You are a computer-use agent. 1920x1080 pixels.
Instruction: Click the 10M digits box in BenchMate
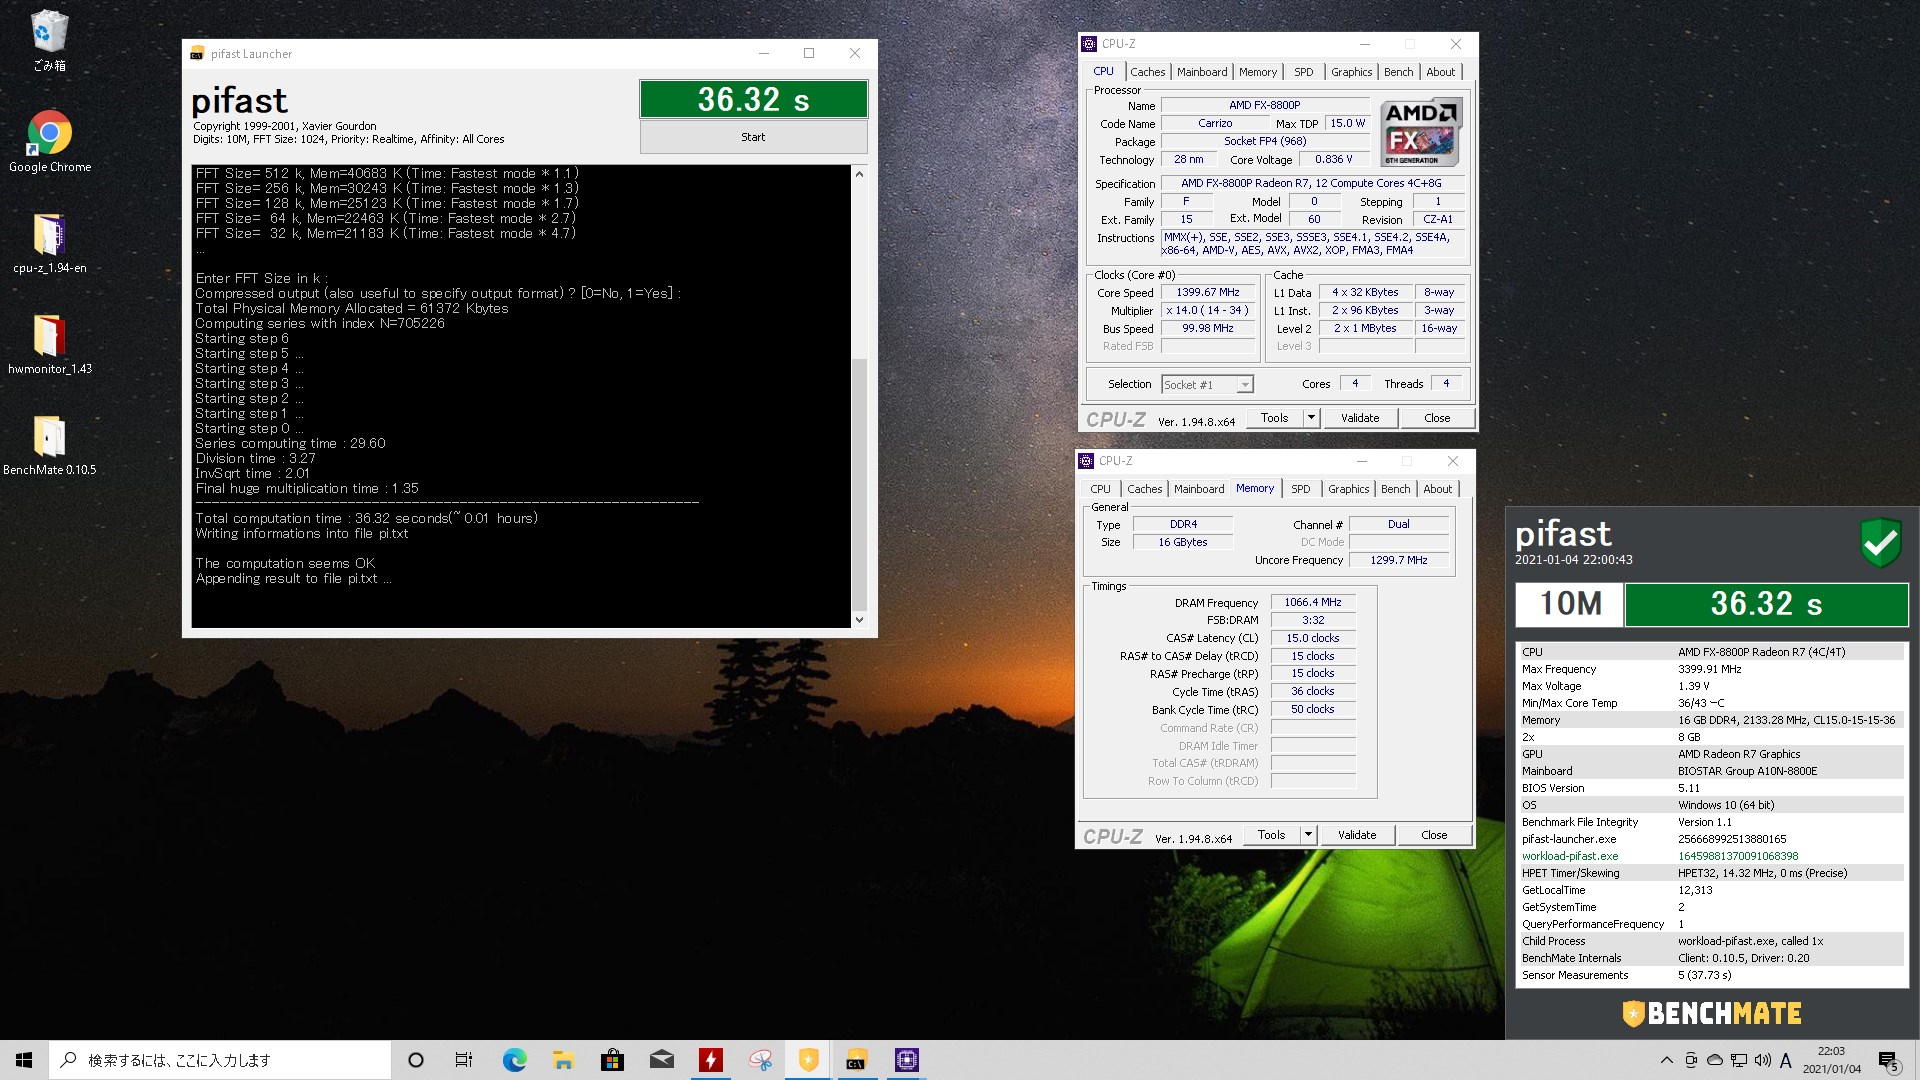(1569, 604)
